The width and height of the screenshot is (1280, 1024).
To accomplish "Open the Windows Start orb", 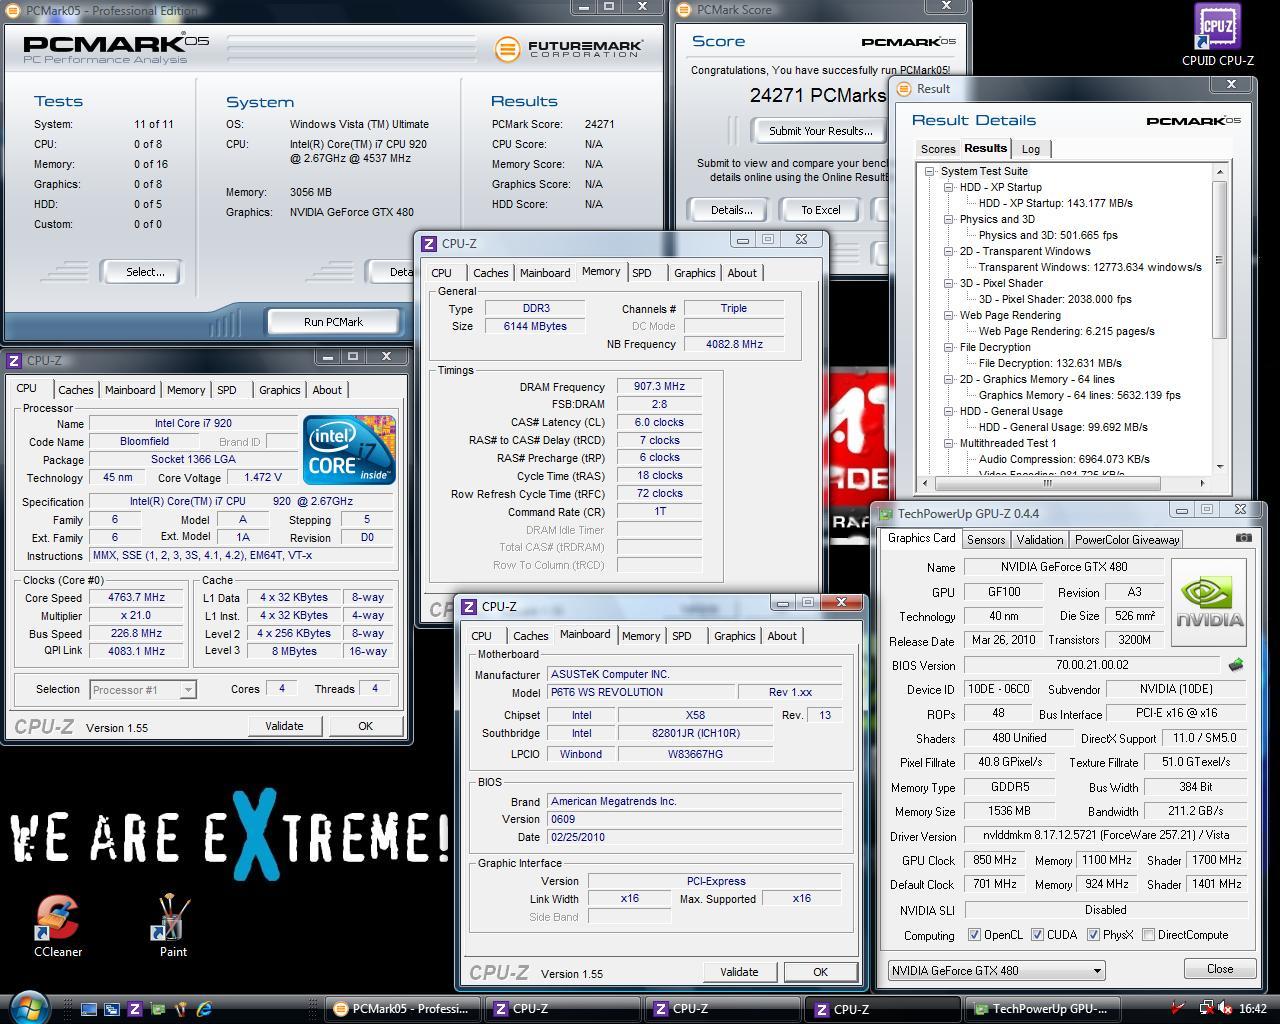I will [30, 1007].
